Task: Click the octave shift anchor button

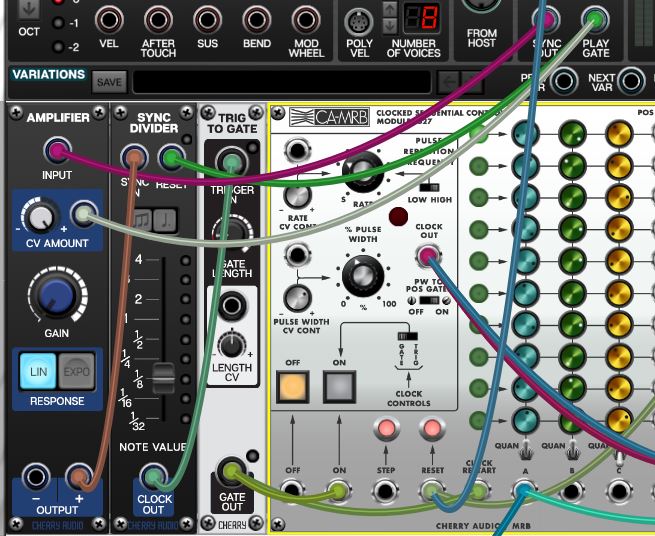Action: [x=28, y=9]
